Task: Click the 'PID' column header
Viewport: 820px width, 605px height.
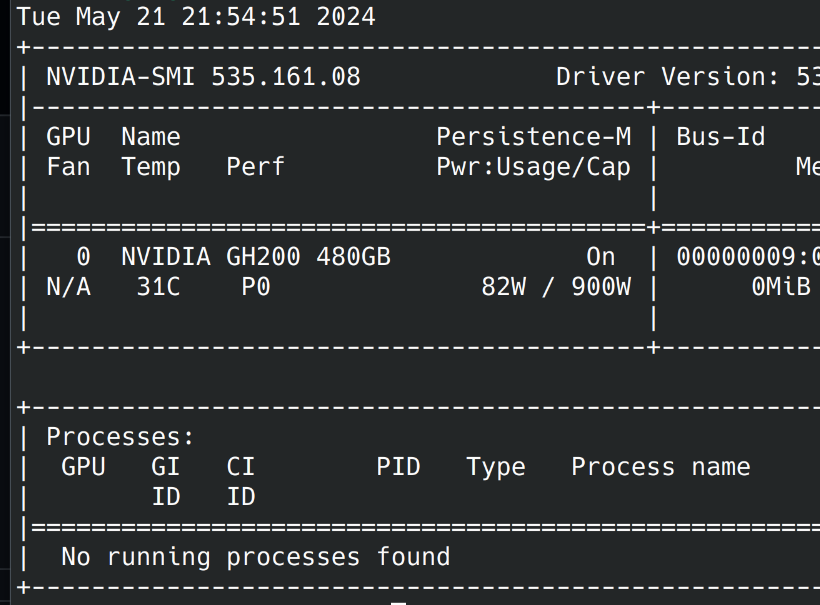Action: [x=398, y=467]
